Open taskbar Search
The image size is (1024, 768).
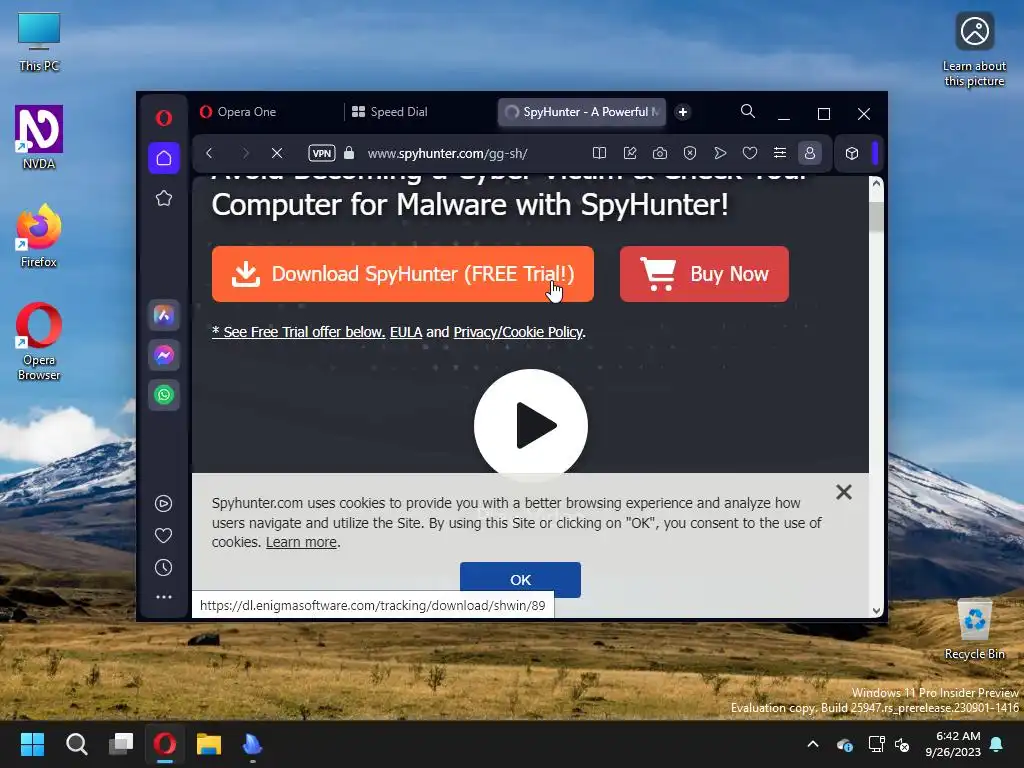click(x=76, y=744)
